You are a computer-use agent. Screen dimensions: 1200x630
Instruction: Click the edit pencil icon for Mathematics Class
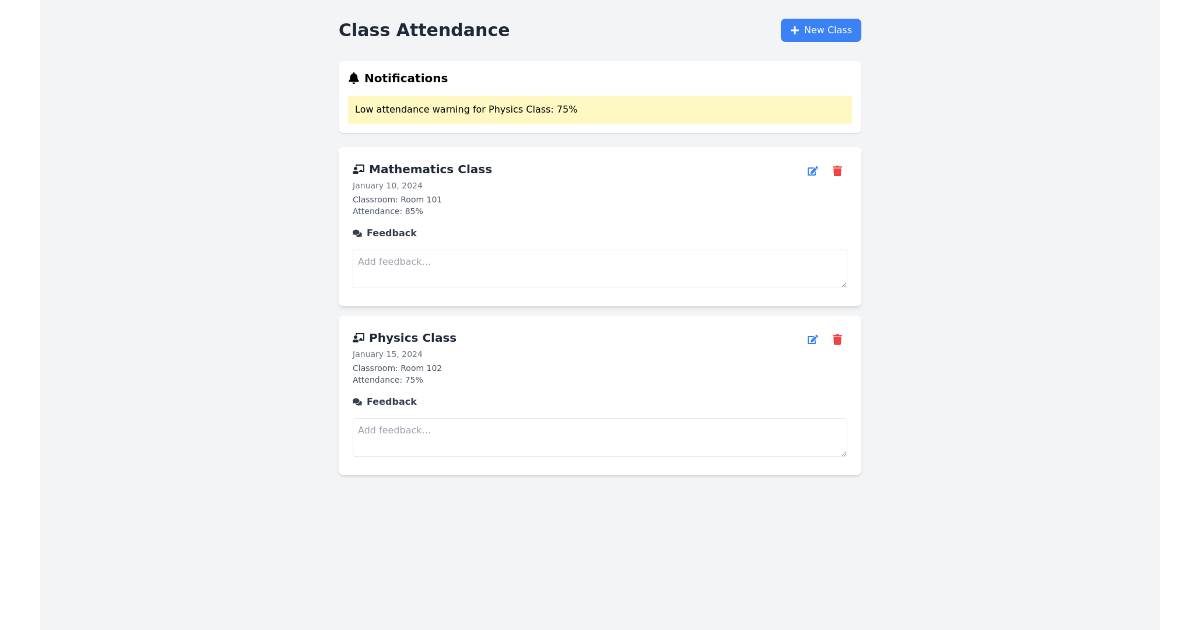click(813, 171)
